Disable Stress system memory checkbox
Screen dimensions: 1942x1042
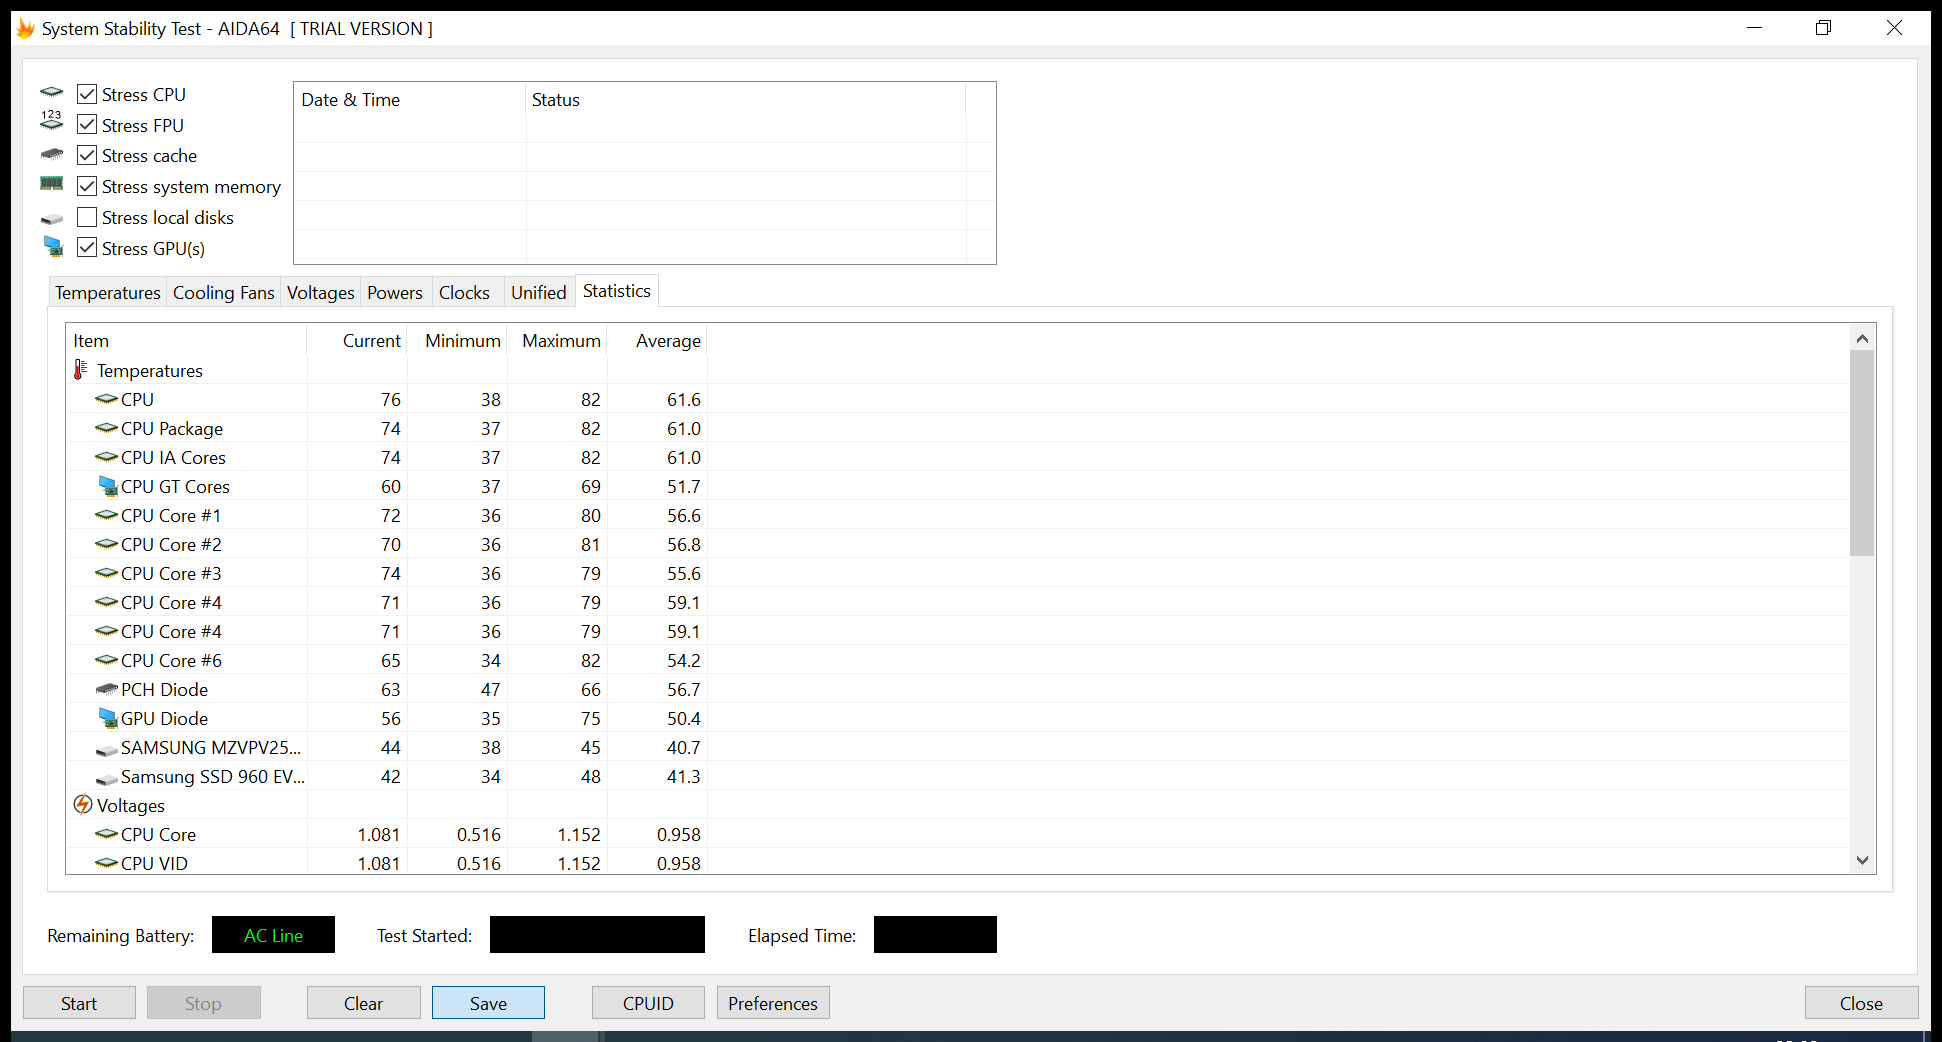[x=87, y=186]
